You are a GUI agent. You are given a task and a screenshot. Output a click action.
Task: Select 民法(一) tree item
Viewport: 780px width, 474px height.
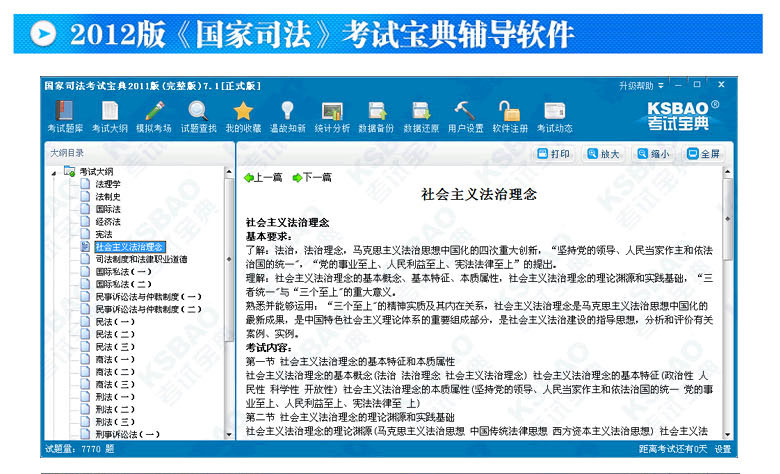pos(115,322)
